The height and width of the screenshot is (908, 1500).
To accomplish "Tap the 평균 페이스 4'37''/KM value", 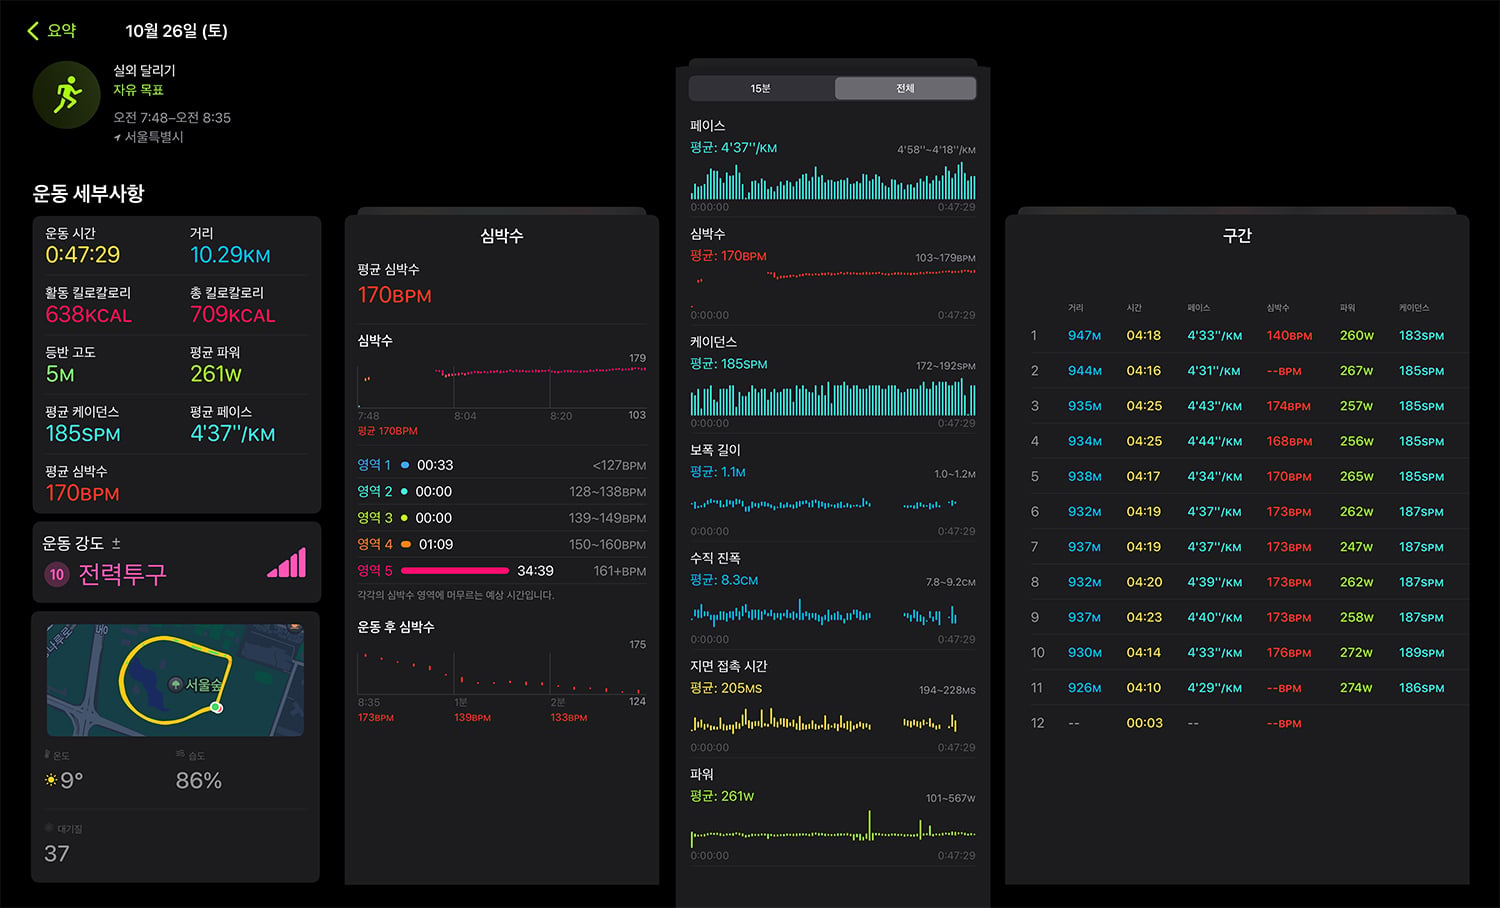I will pyautogui.click(x=233, y=434).
